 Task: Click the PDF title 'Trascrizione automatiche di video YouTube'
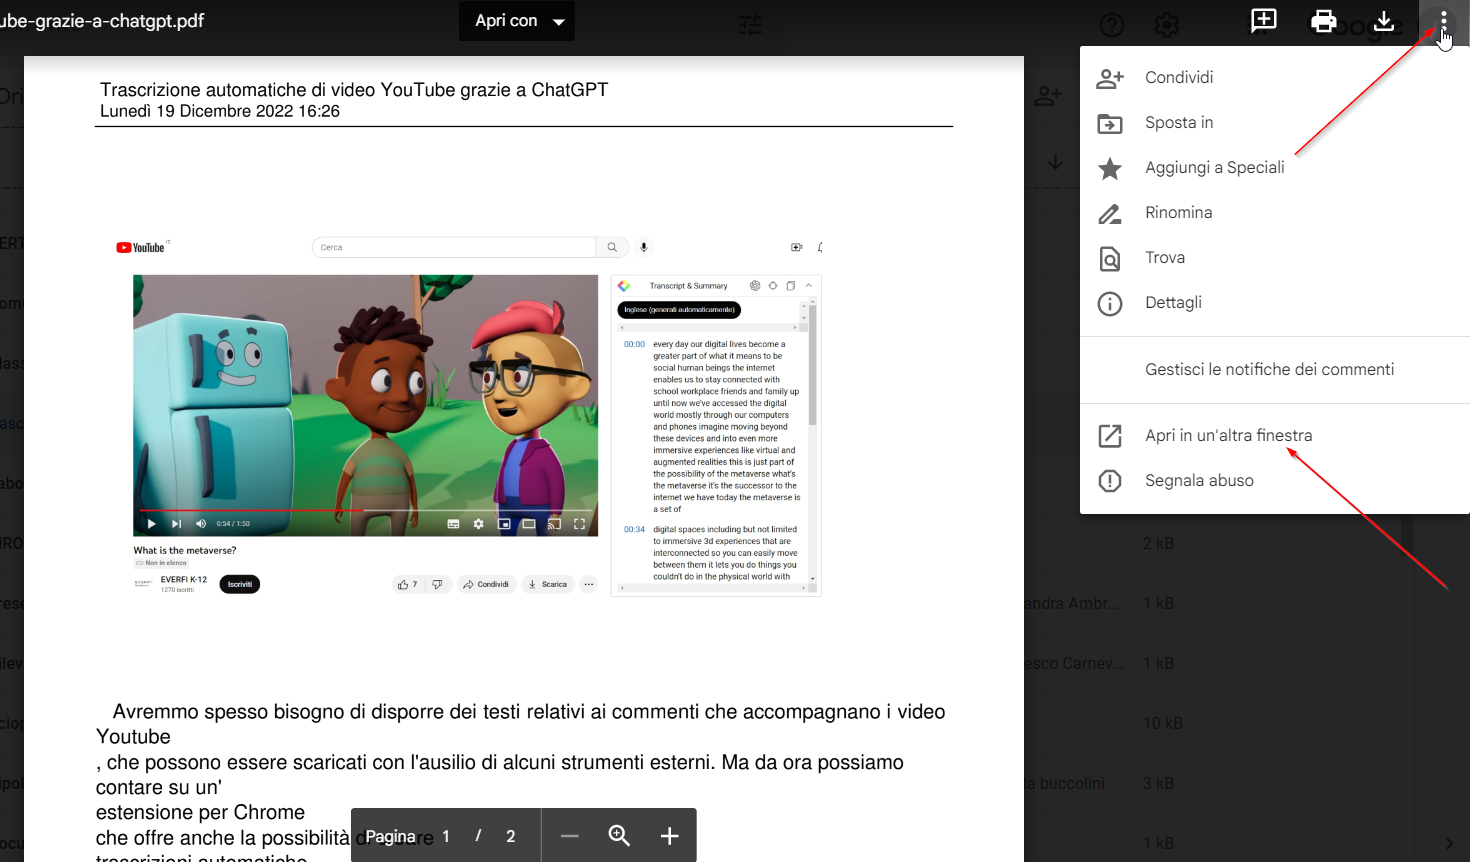coord(354,90)
